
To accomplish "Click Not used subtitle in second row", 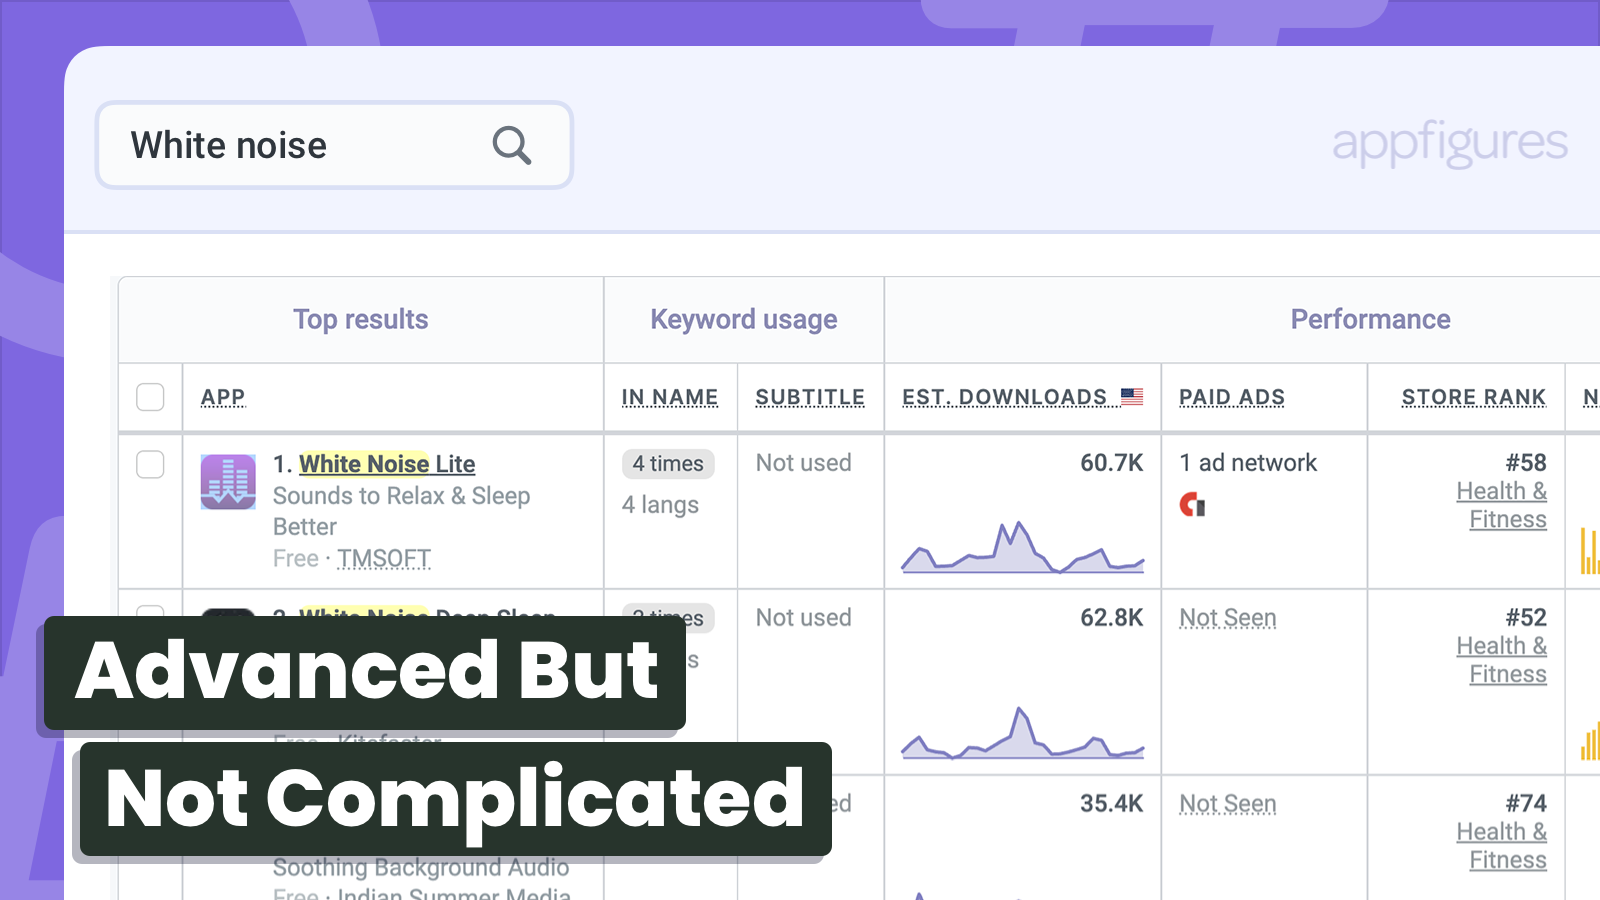I will point(803,618).
